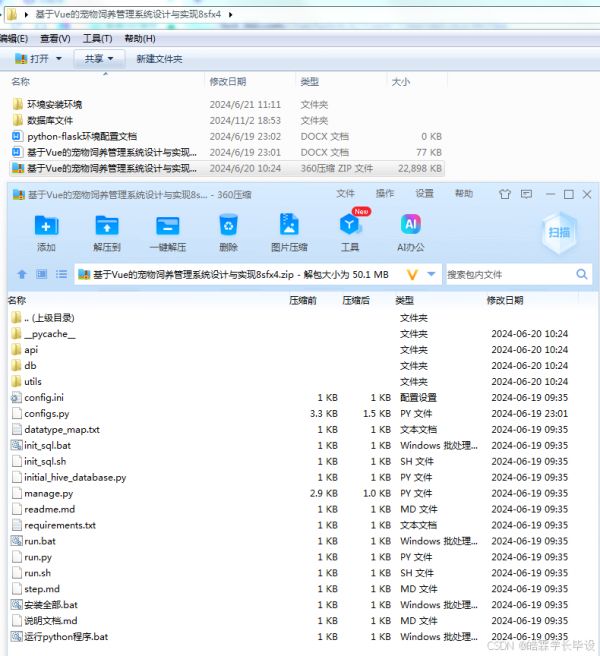Click the 扫描 (Scan) hexagon button

559,232
